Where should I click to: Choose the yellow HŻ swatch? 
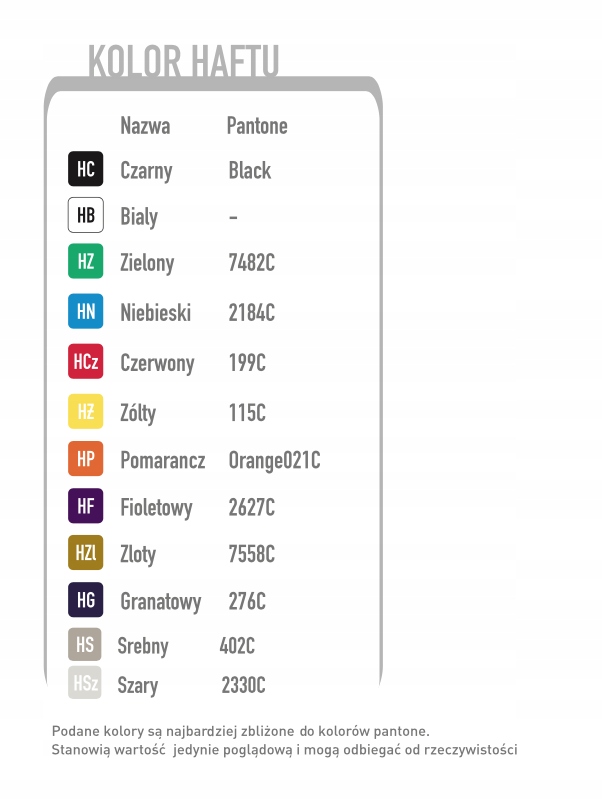click(86, 412)
